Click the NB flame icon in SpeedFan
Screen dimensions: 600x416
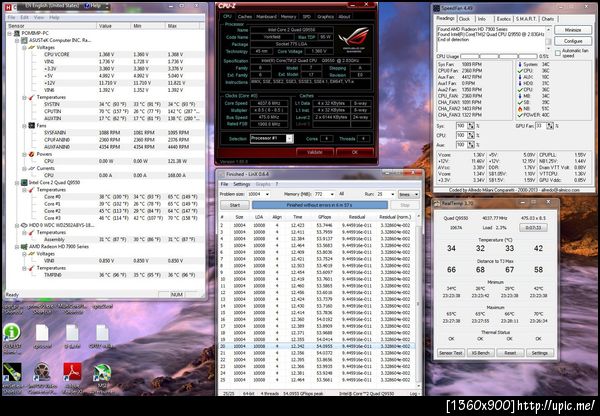click(x=520, y=109)
